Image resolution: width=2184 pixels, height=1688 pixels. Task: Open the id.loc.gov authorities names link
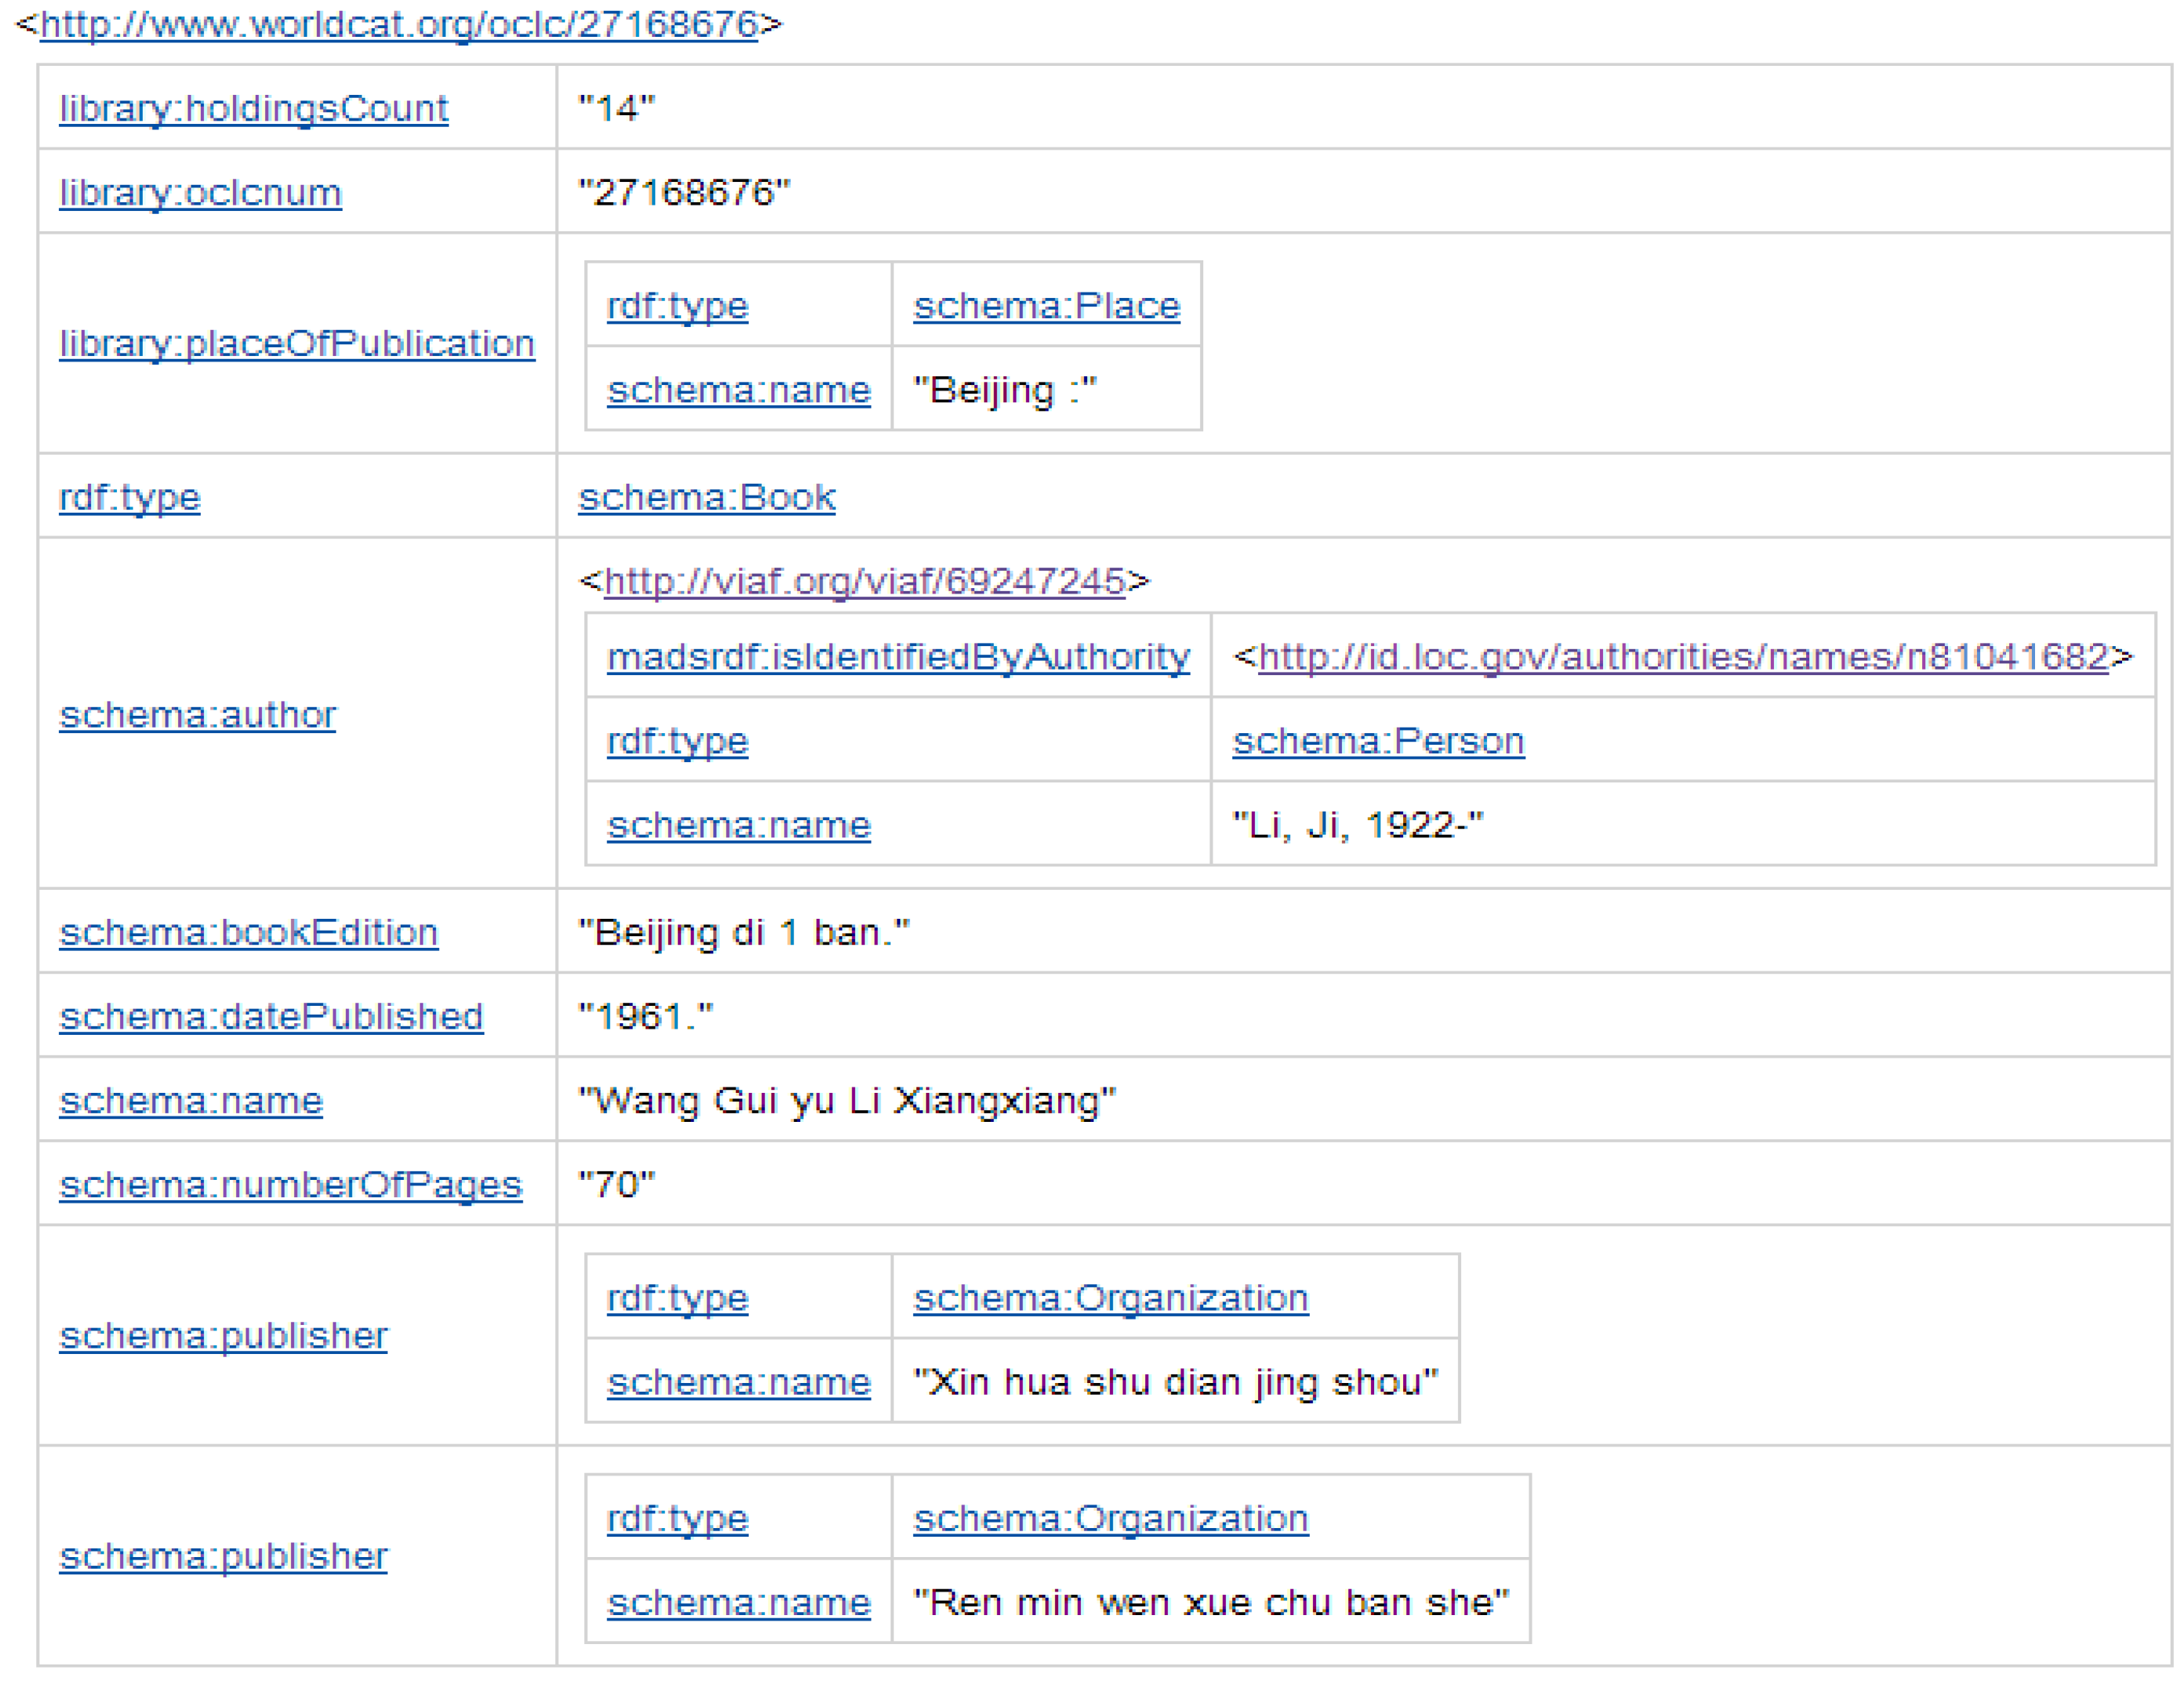(x=1682, y=657)
